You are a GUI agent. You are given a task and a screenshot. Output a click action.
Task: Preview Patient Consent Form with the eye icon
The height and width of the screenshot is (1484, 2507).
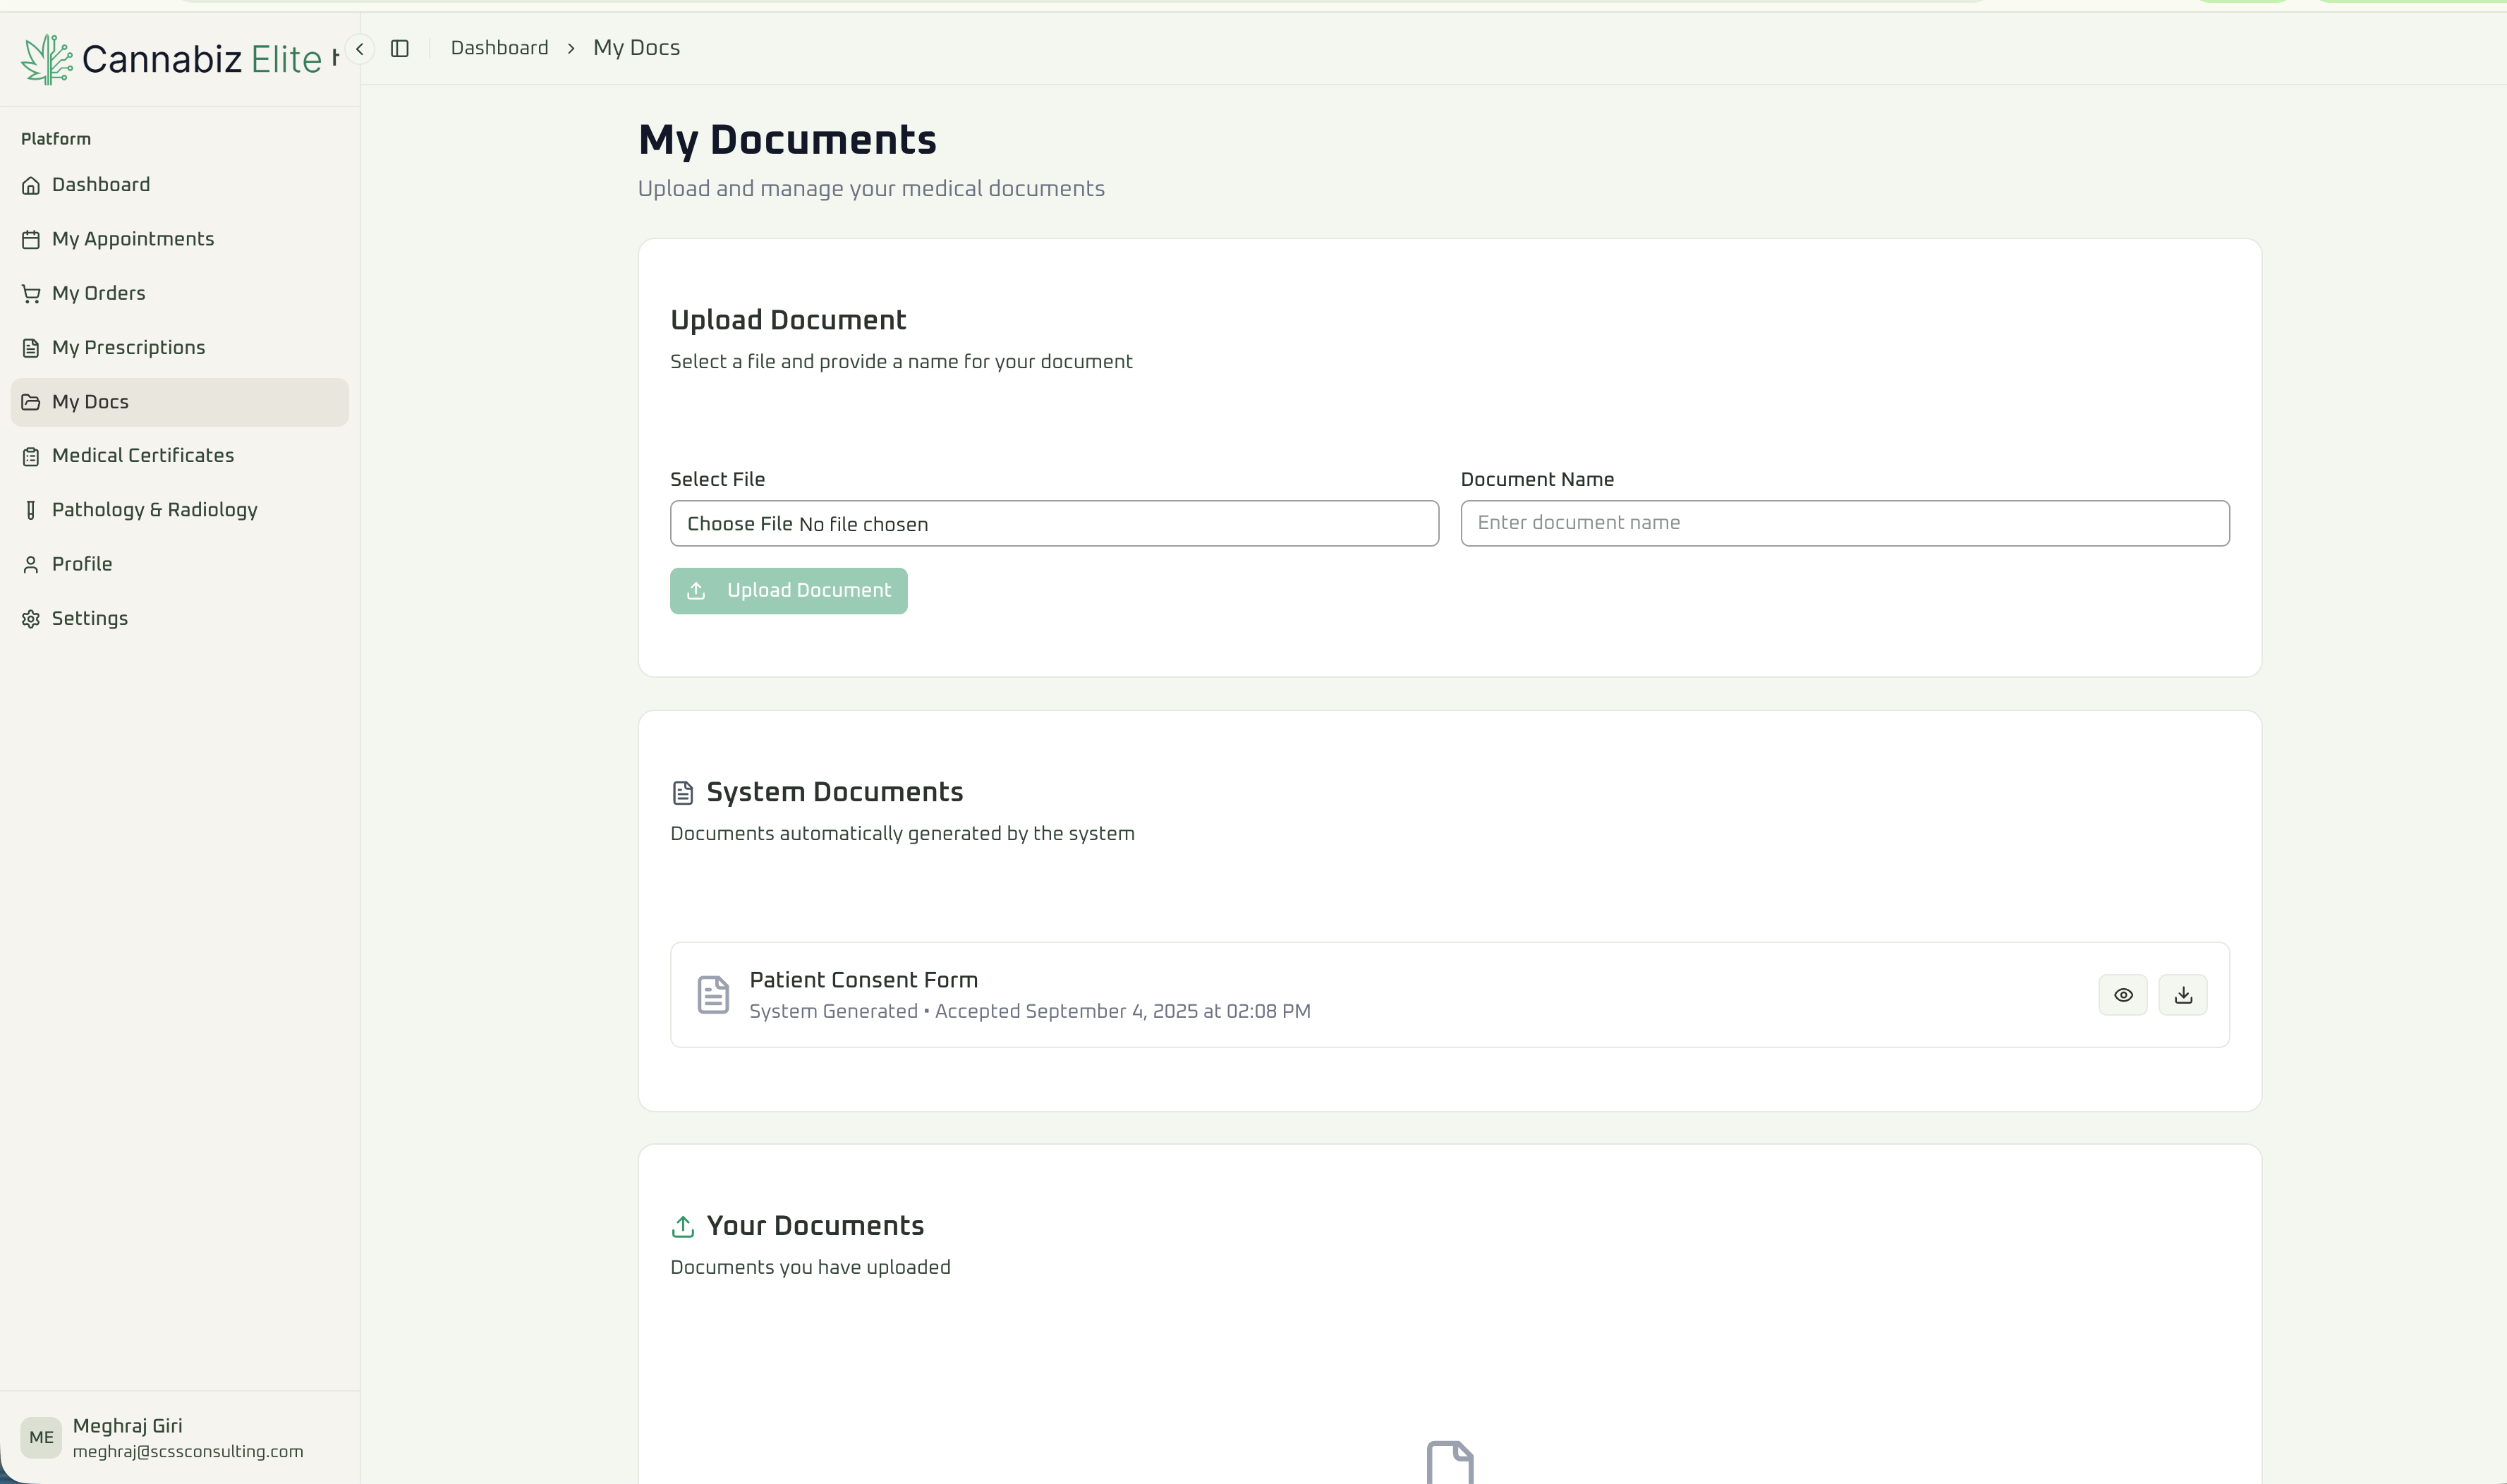pos(2123,994)
